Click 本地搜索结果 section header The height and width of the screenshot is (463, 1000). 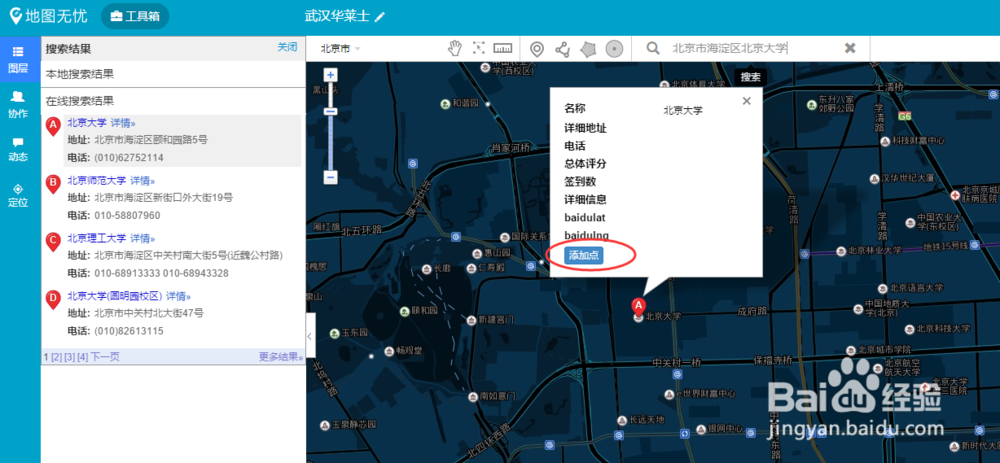coord(80,75)
